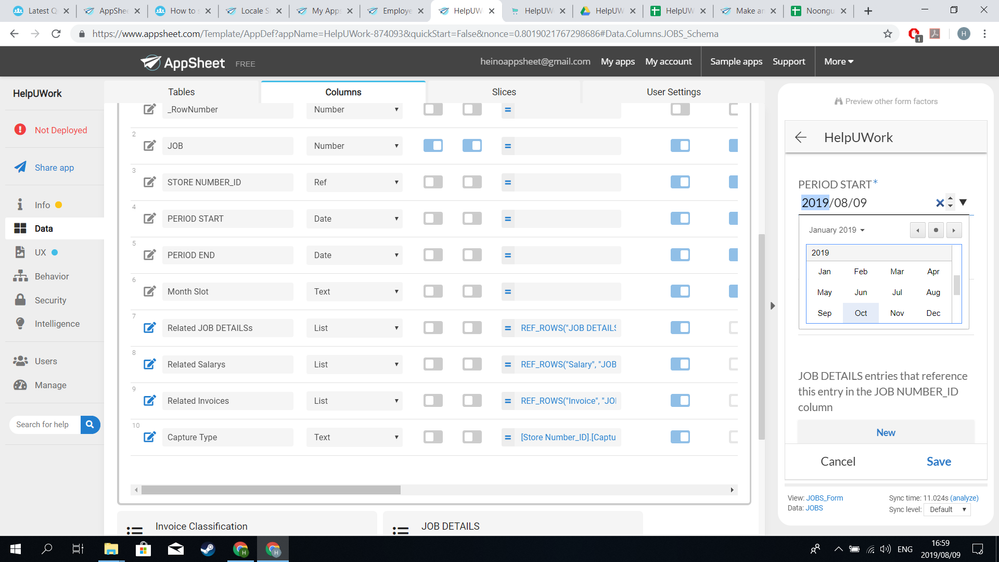Open type dropdown for JOB column
Image resolution: width=999 pixels, height=562 pixels.
(354, 146)
